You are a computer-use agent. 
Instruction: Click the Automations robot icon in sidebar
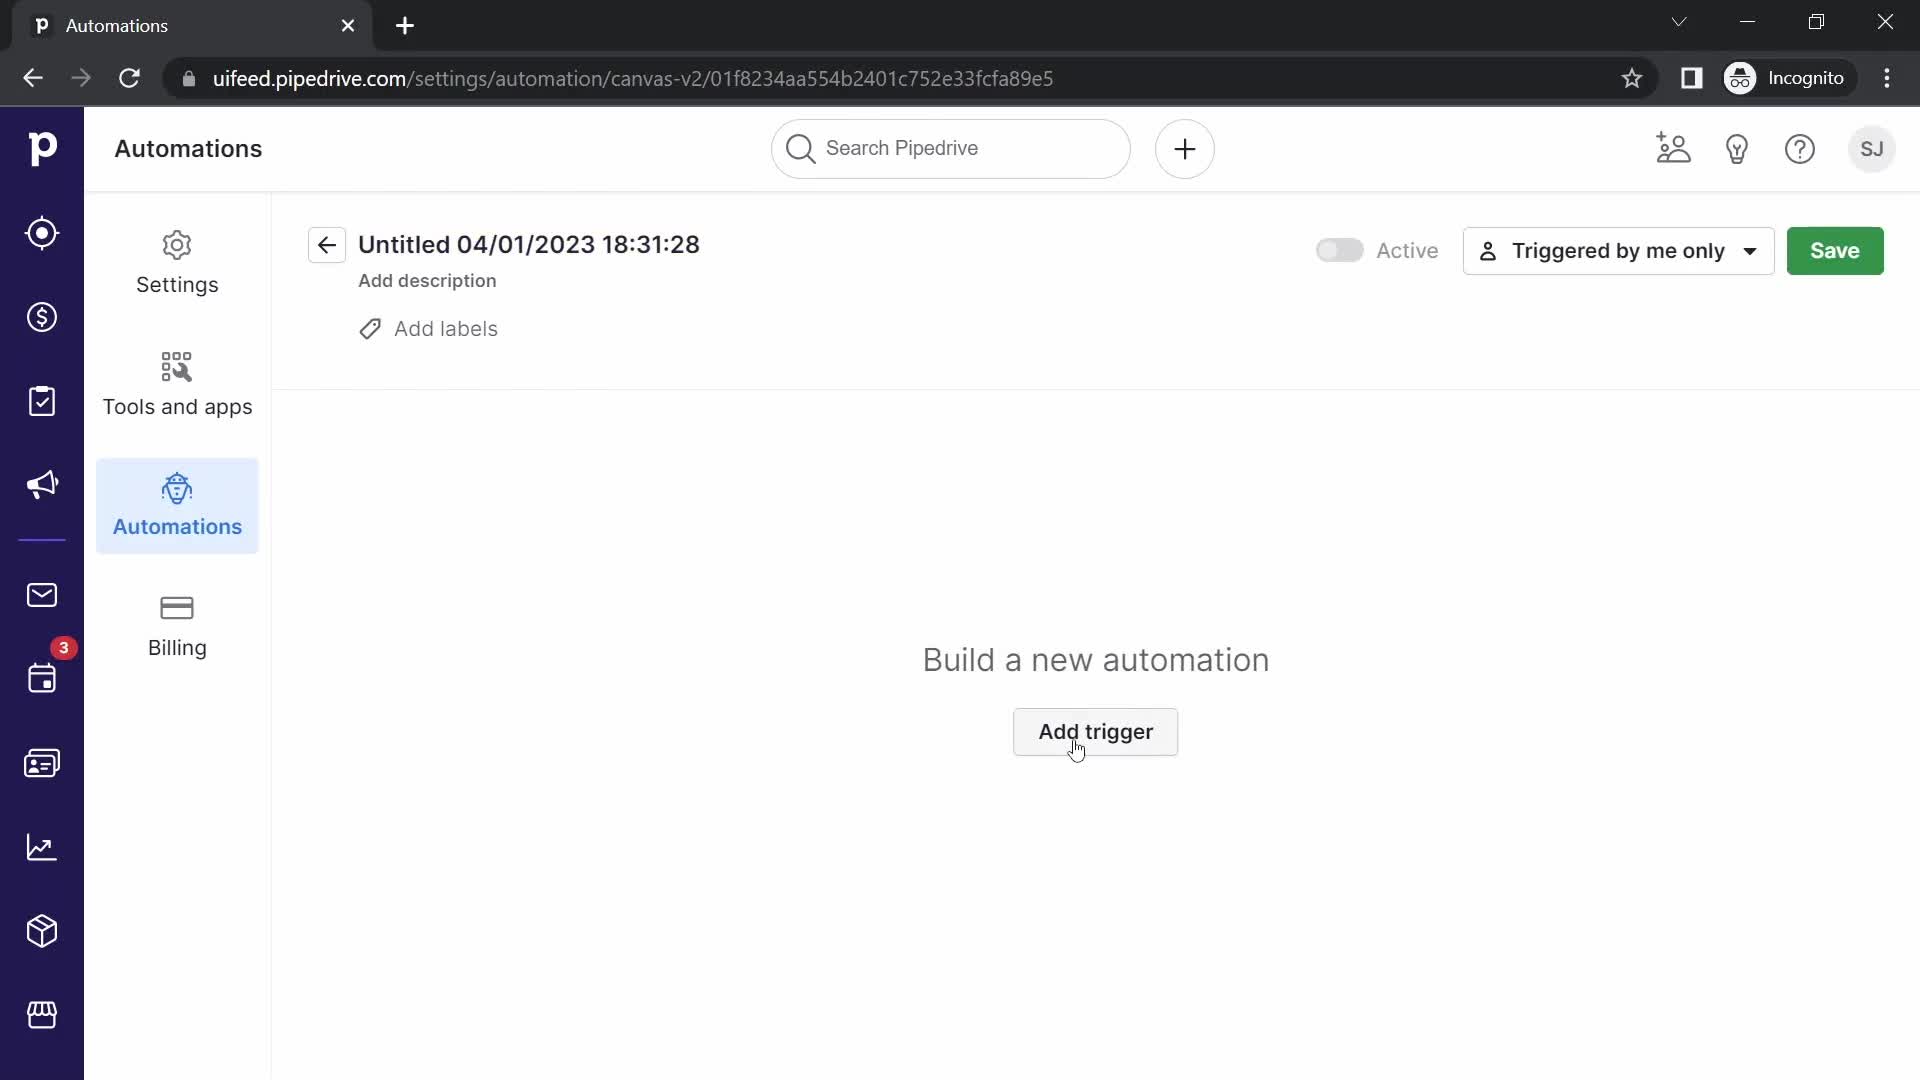pyautogui.click(x=177, y=489)
